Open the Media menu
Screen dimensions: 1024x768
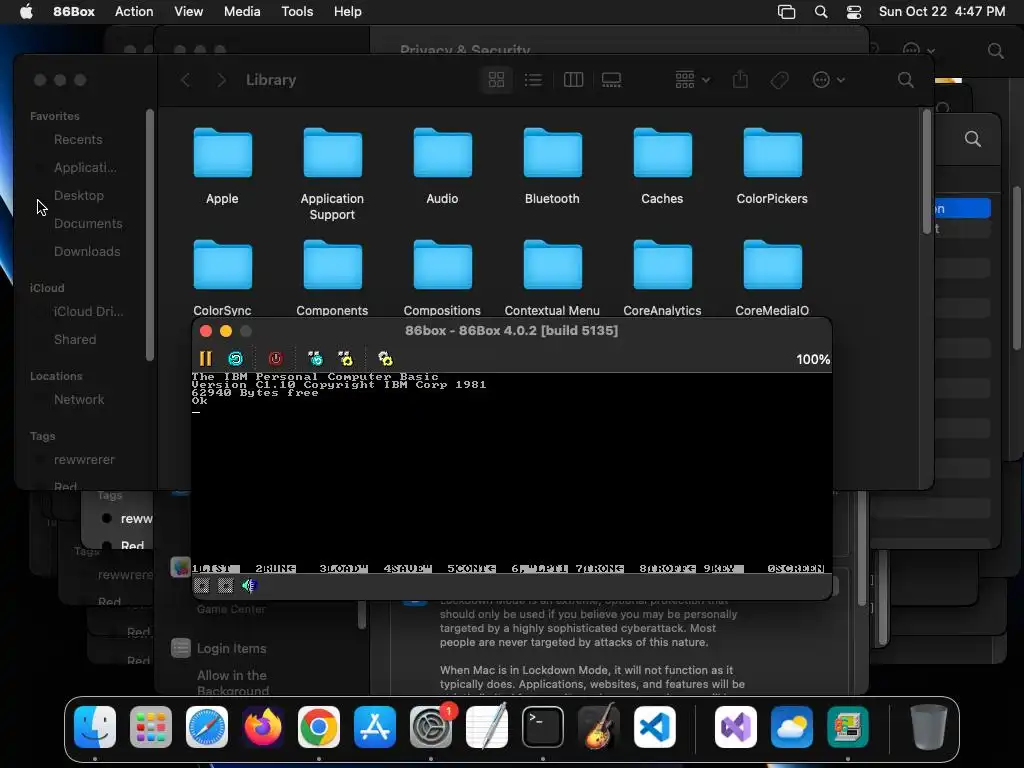coord(242,12)
